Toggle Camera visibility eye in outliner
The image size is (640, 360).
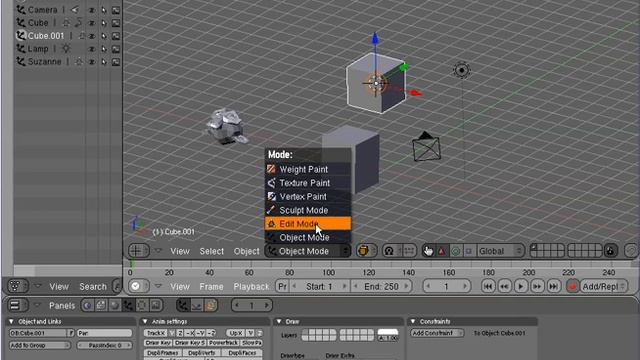92,10
